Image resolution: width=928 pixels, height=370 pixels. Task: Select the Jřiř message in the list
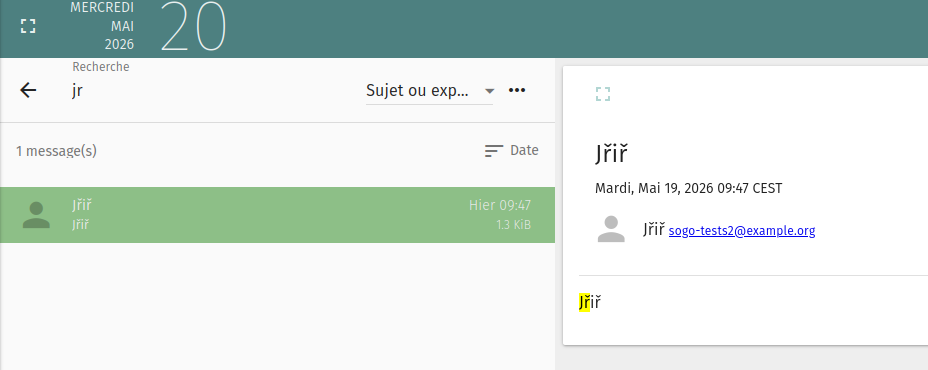click(278, 215)
